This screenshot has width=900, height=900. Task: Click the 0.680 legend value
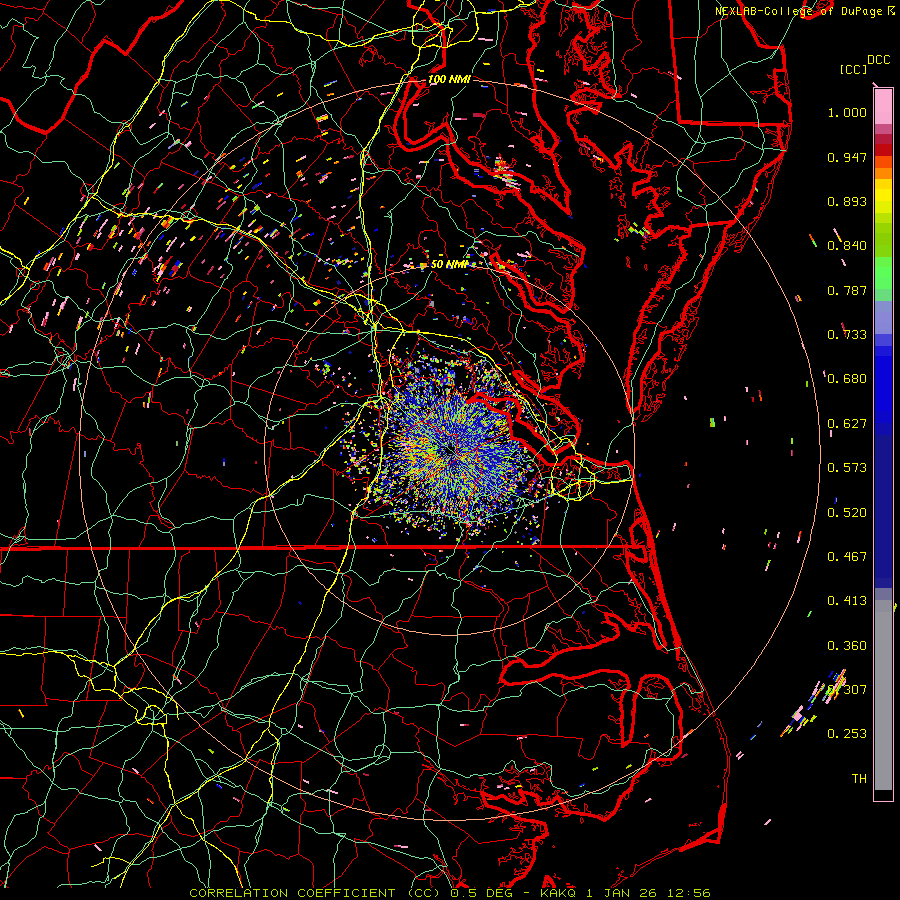847,379
